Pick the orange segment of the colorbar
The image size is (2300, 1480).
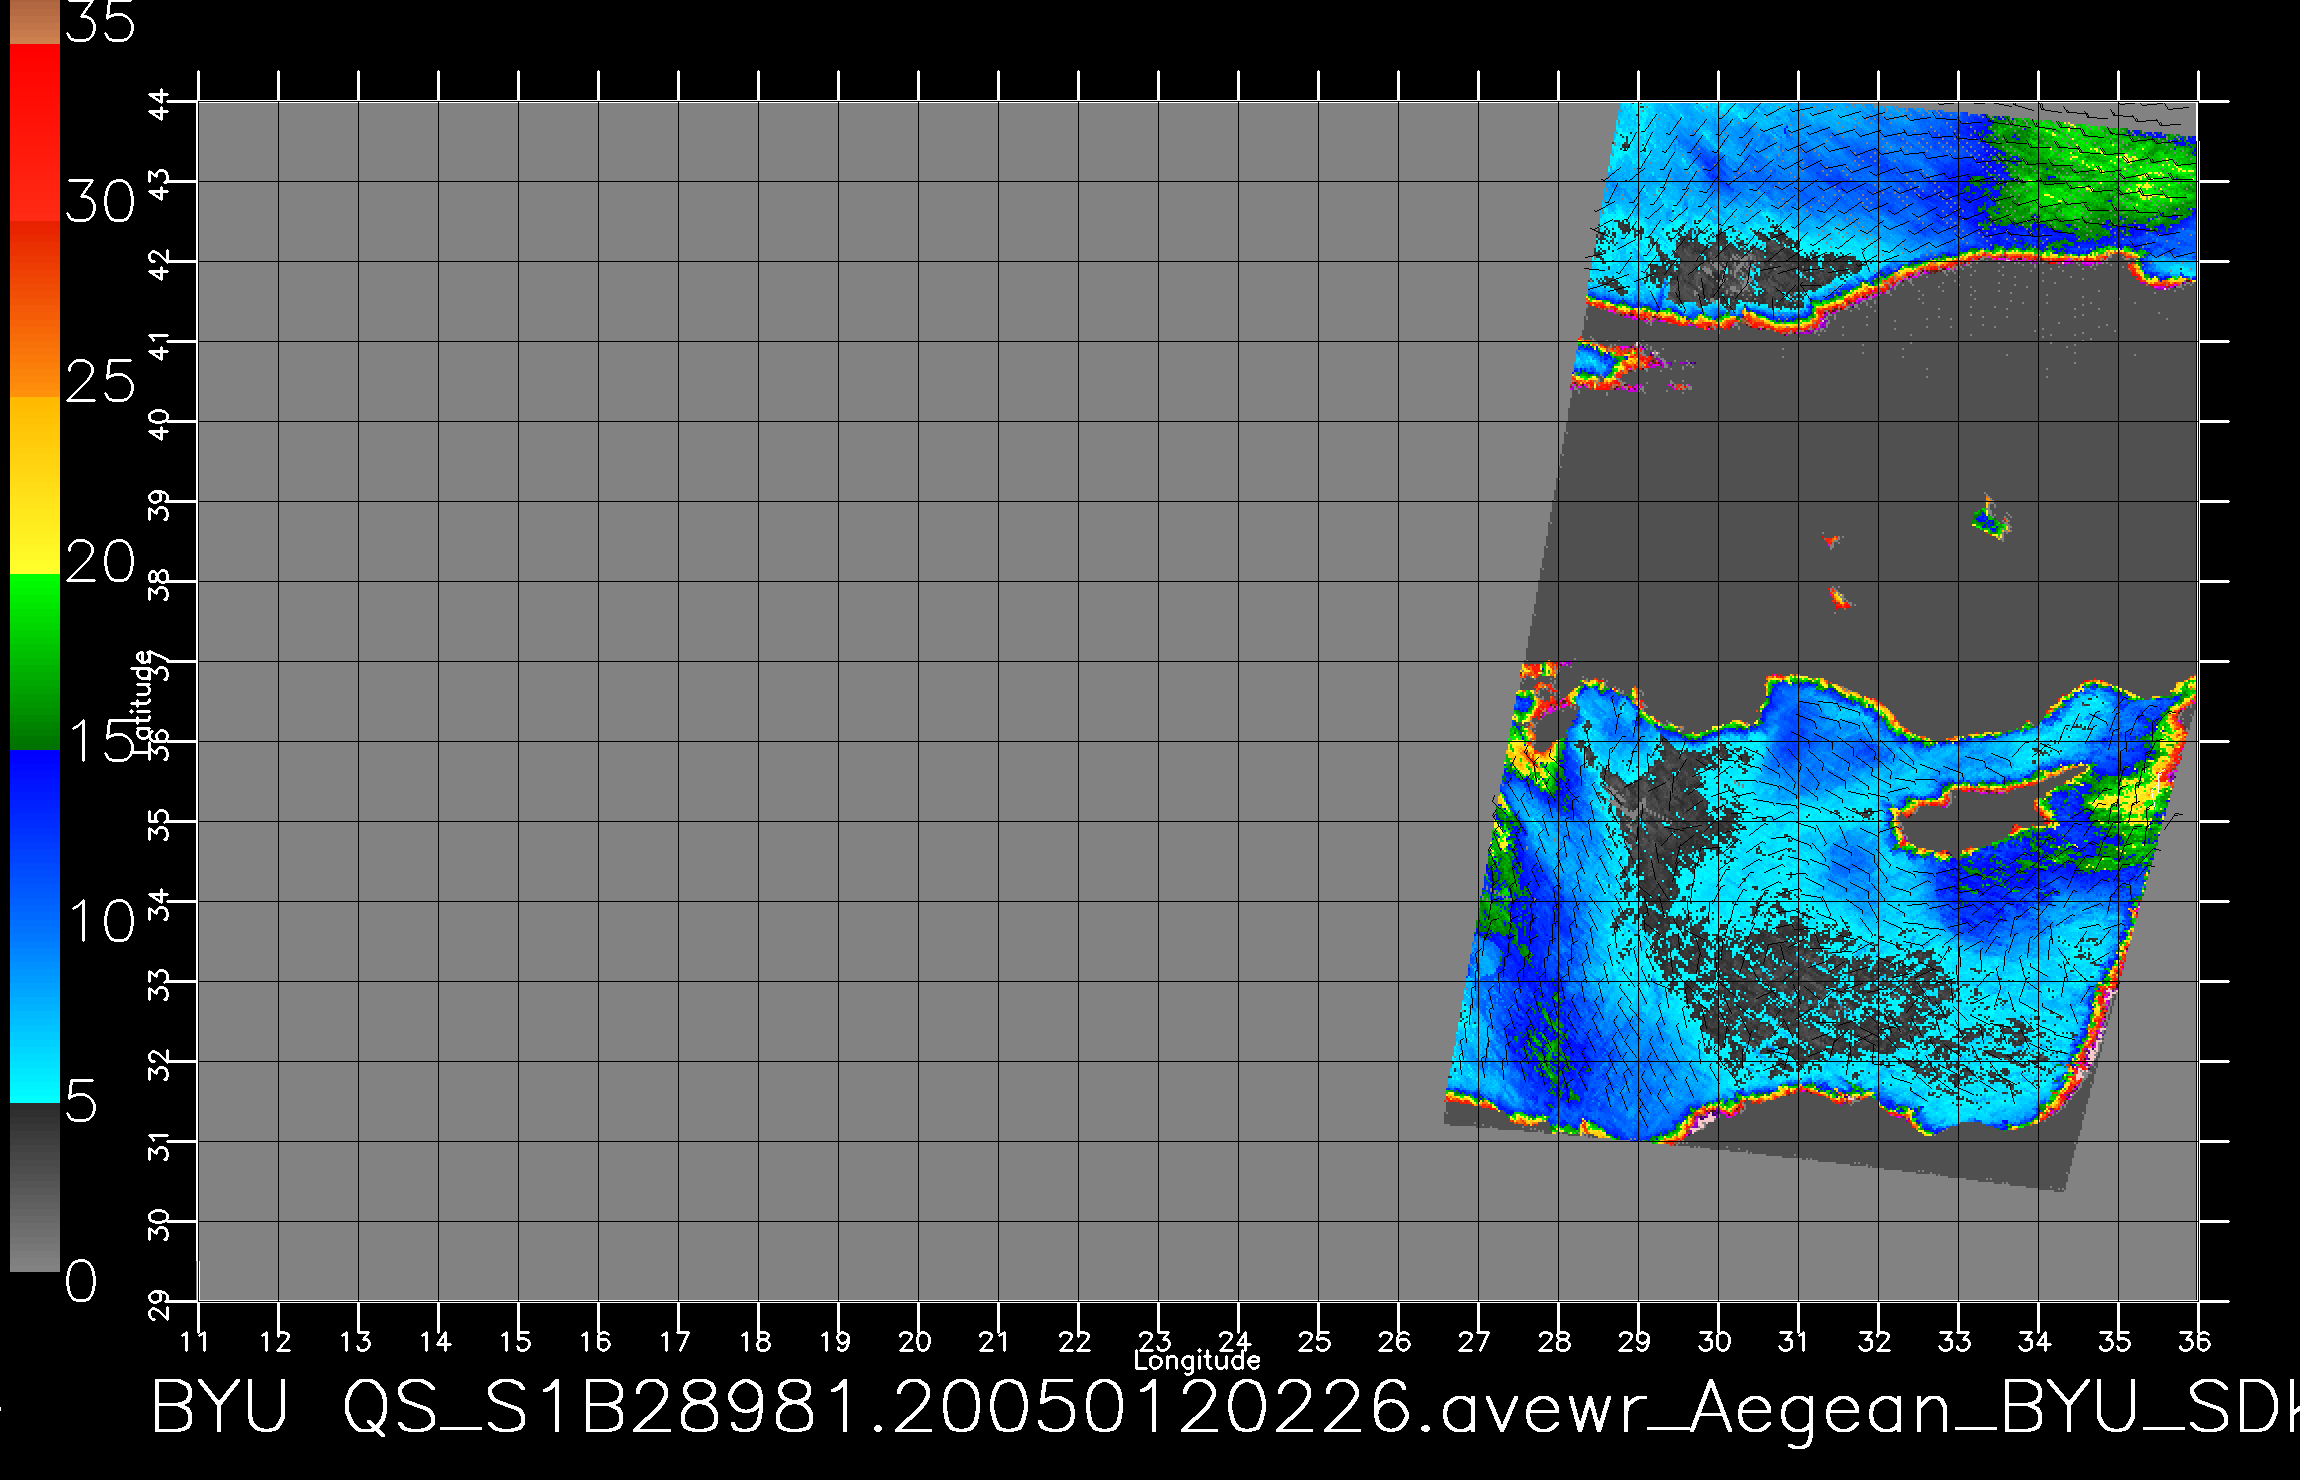coord(35,310)
